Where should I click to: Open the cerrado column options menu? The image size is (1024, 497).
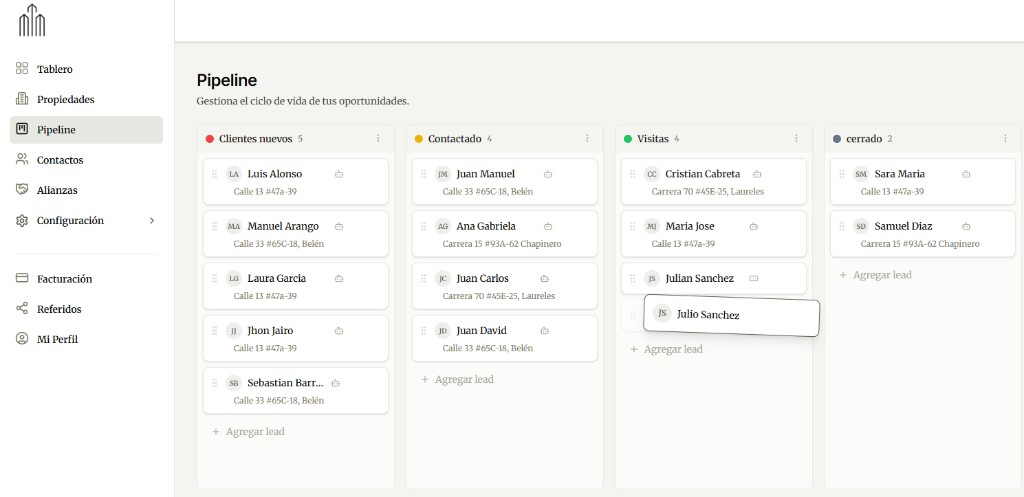tap(1005, 139)
